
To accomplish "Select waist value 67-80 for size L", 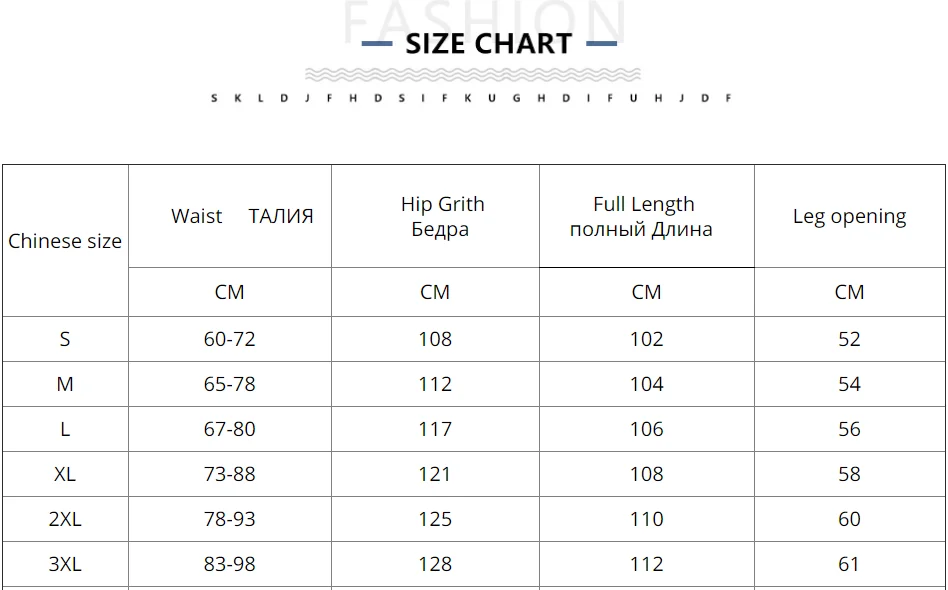I will click(230, 429).
